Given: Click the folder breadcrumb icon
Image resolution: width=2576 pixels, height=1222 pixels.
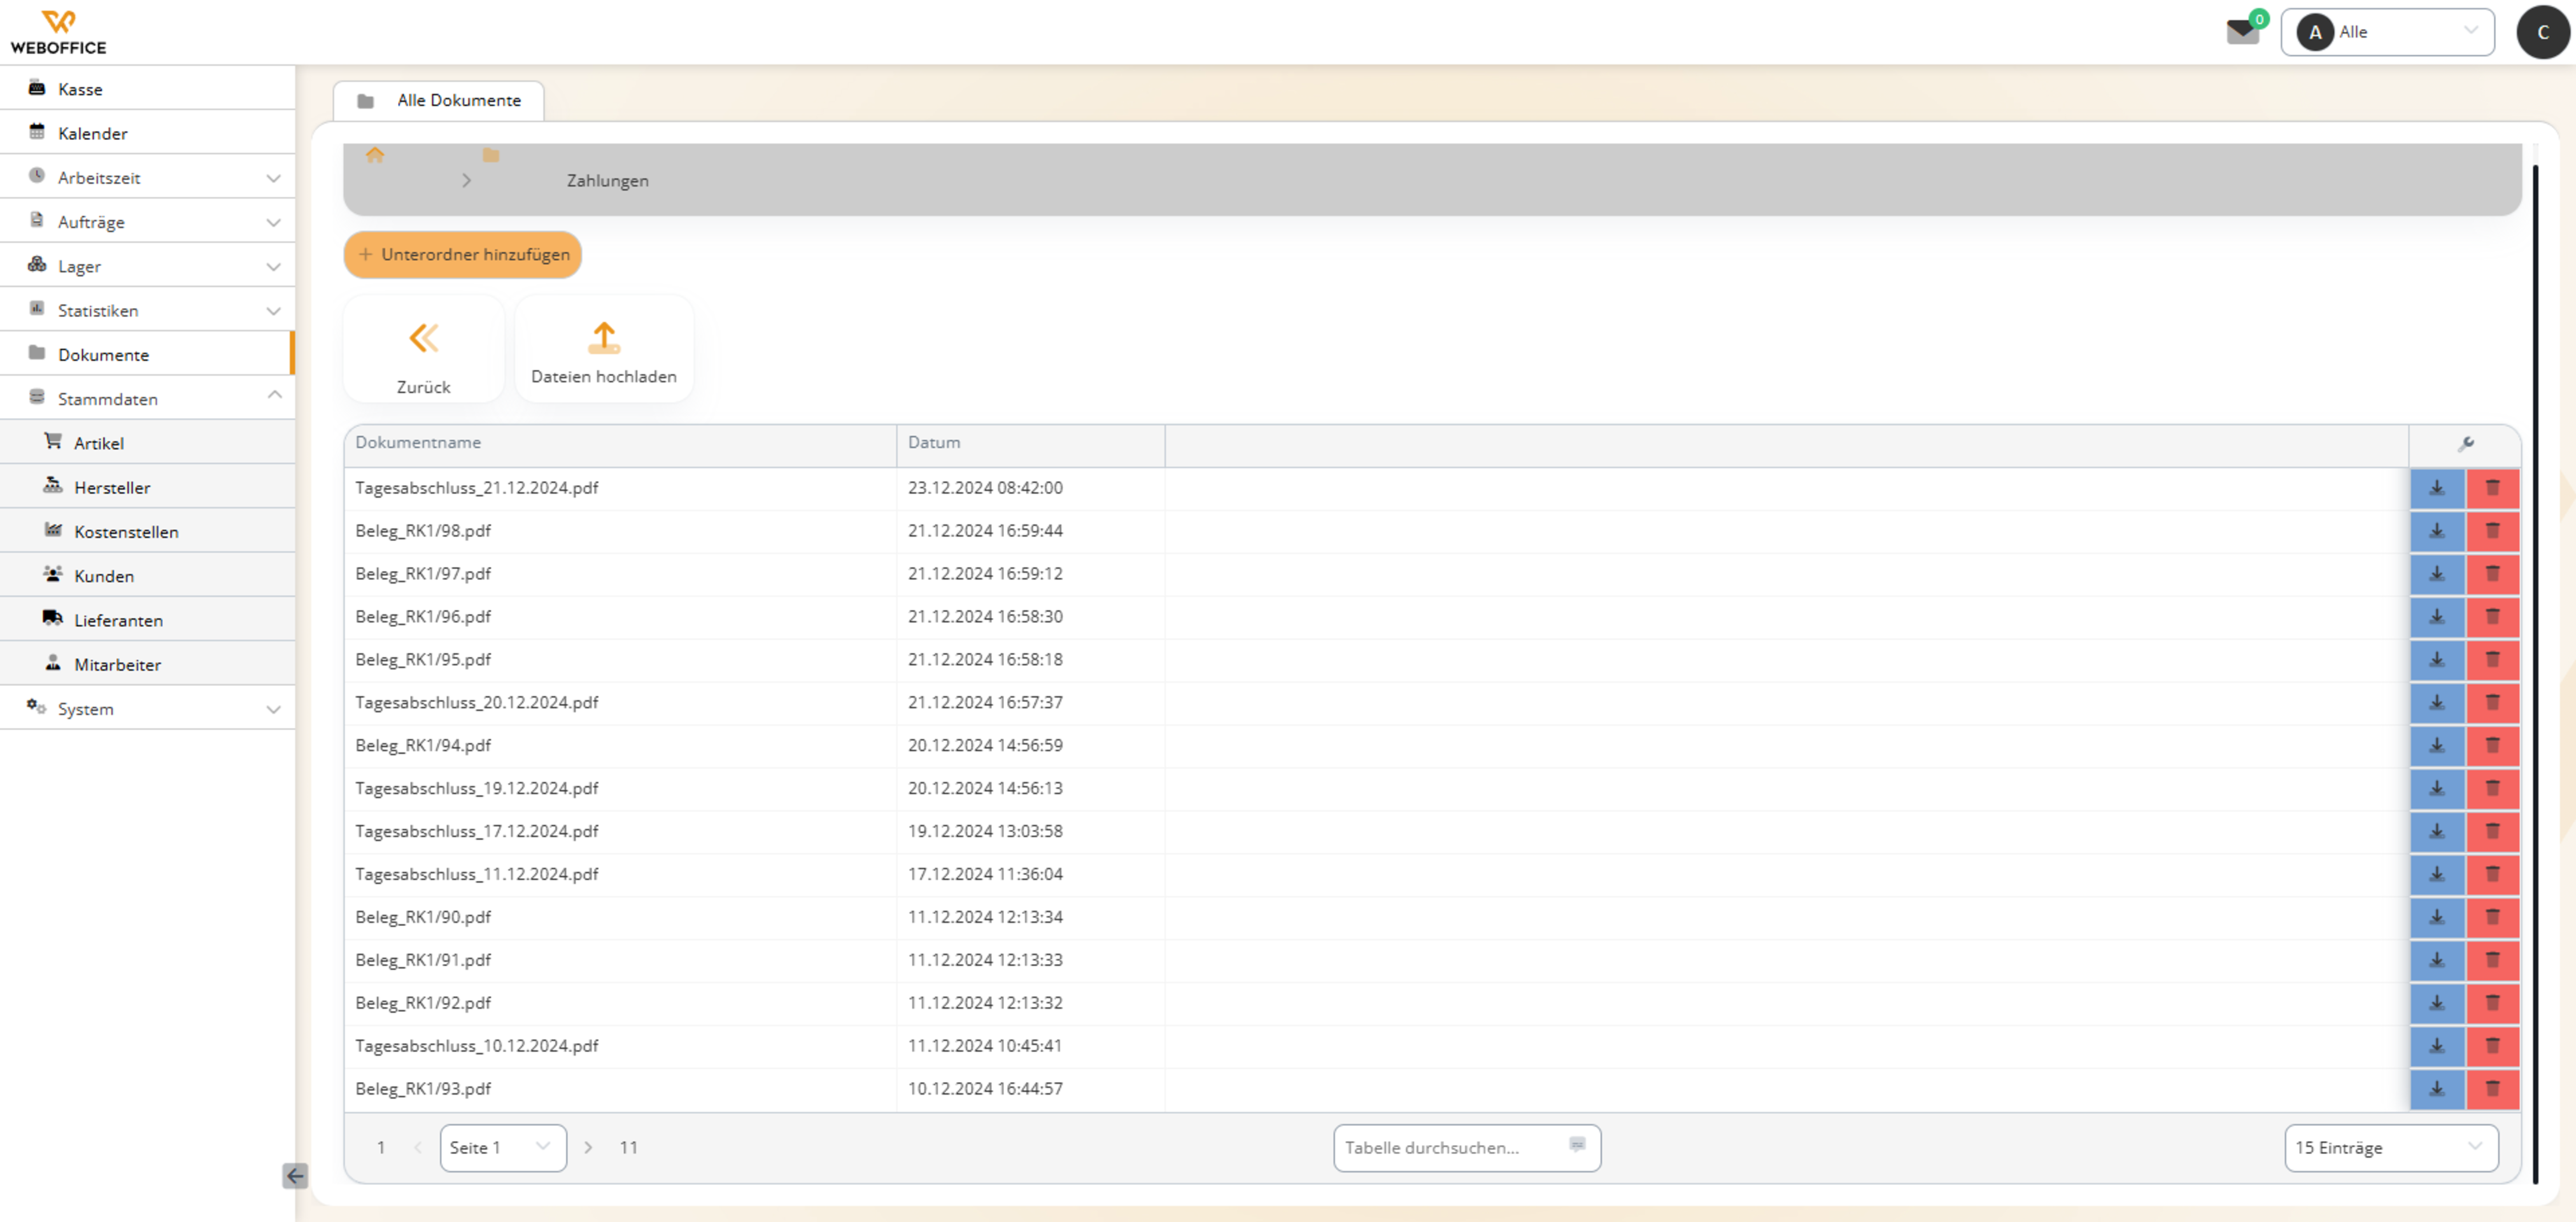Looking at the screenshot, I should (x=491, y=155).
